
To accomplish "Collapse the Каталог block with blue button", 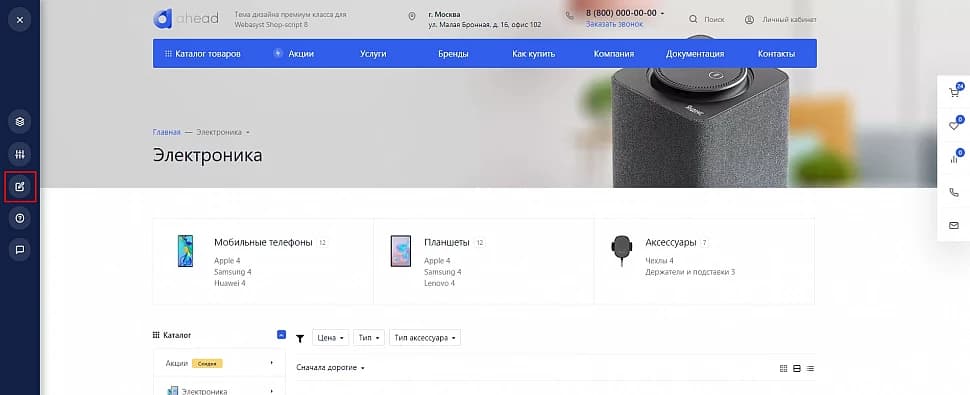I will pos(281,334).
